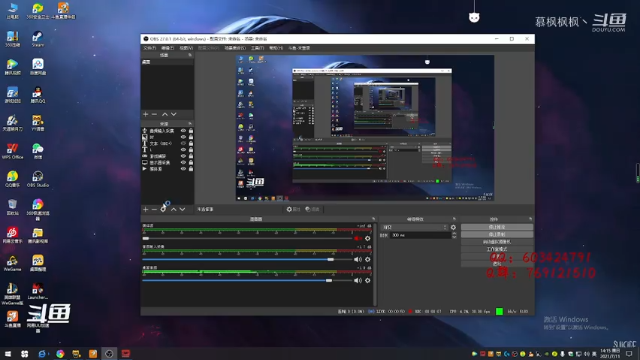This screenshot has height=360, width=640.
Task: Move the selected scene down in Scenes panel
Action: 174,114
